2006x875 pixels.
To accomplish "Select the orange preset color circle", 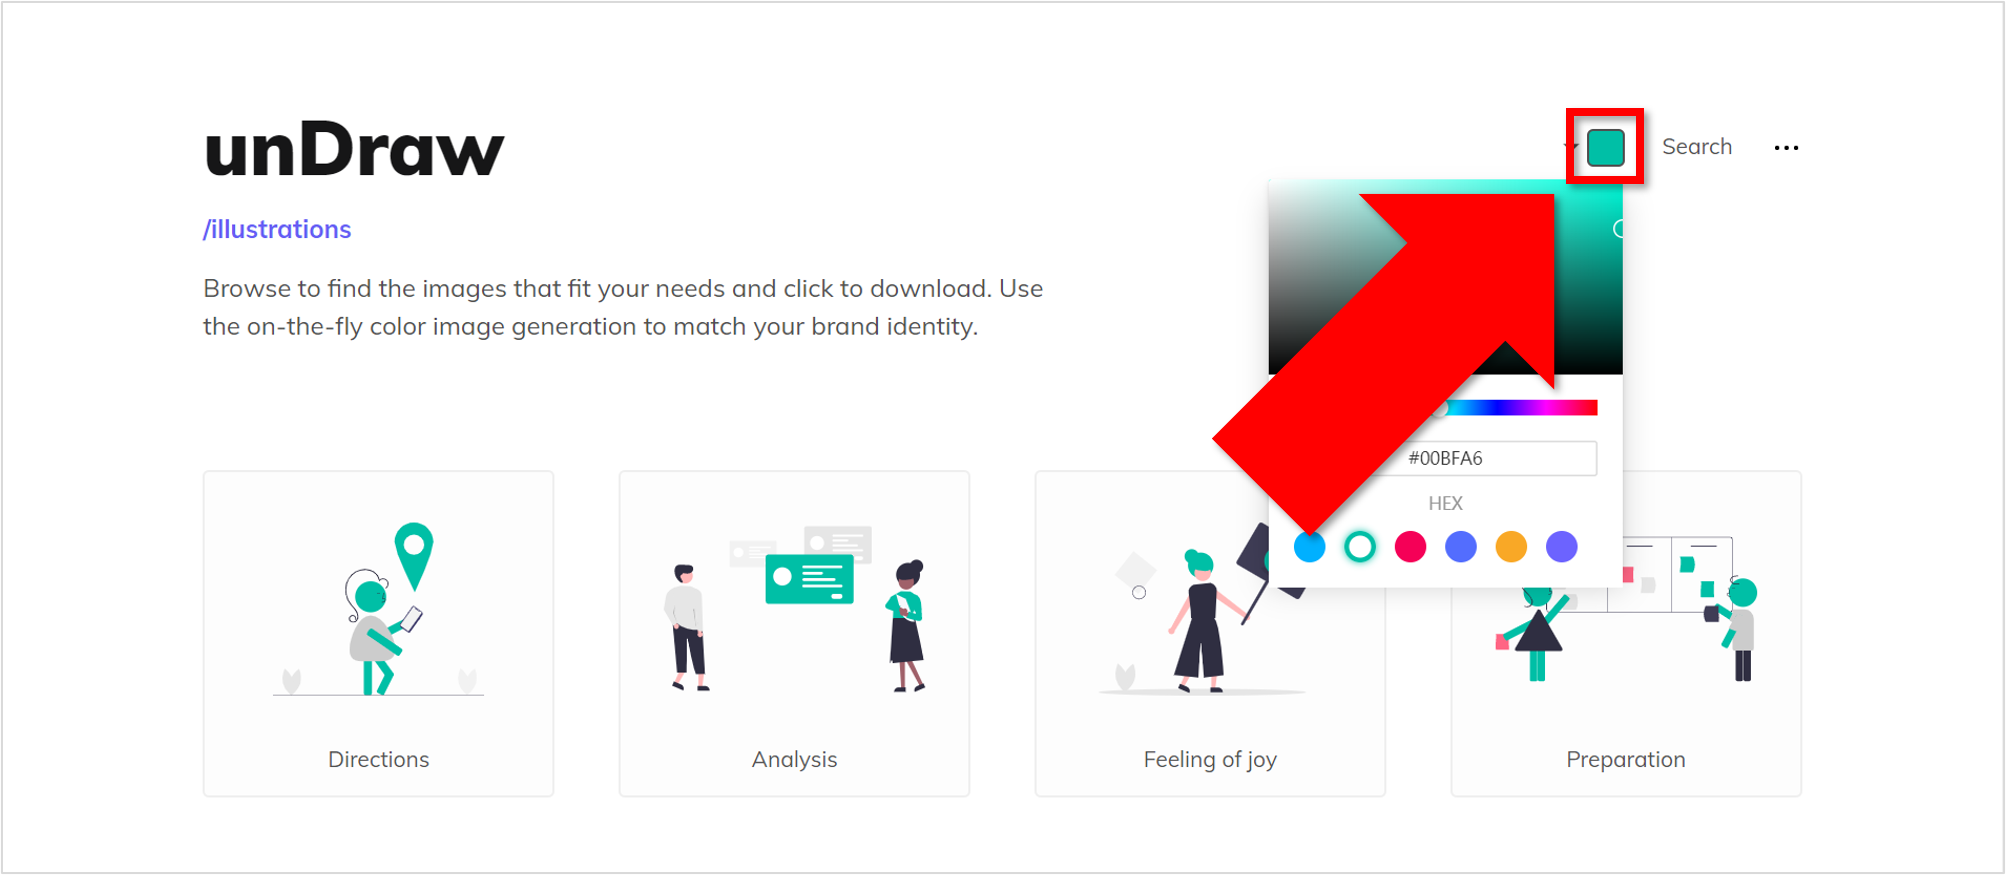I will pyautogui.click(x=1511, y=547).
